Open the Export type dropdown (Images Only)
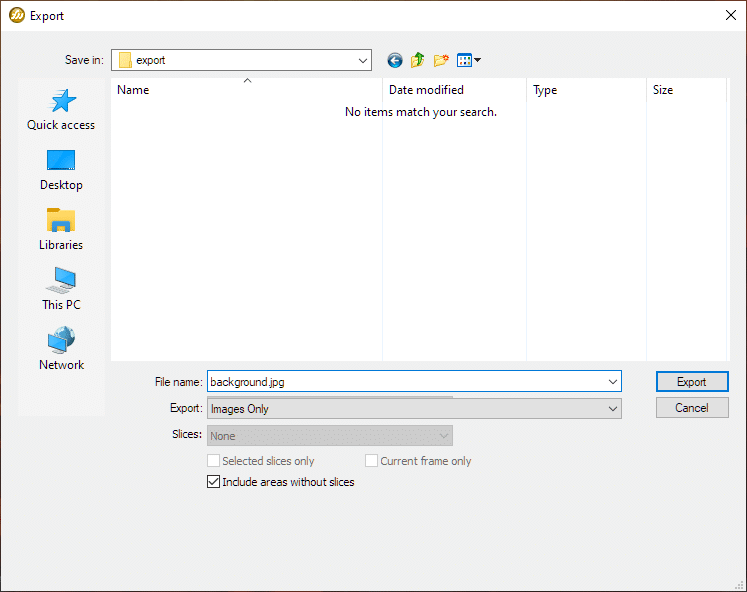Screen dimensions: 747x592 (414, 409)
